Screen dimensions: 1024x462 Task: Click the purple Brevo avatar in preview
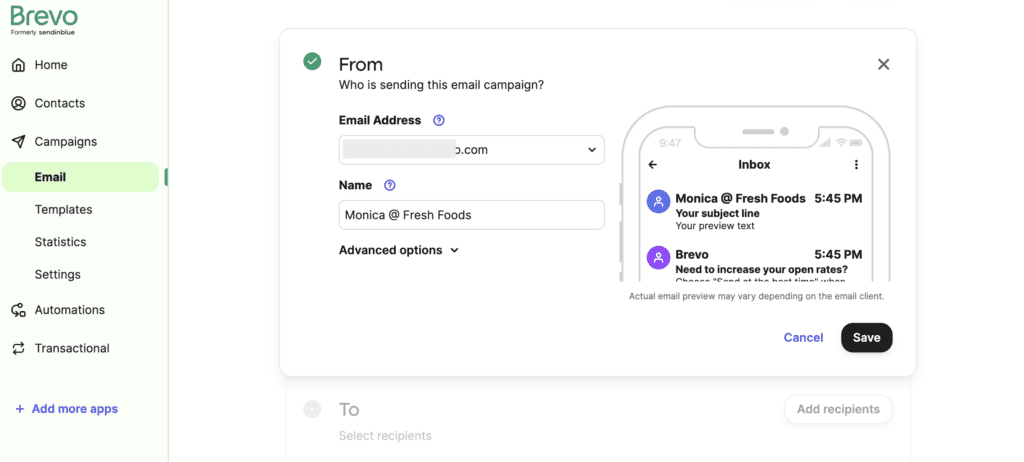pos(658,257)
